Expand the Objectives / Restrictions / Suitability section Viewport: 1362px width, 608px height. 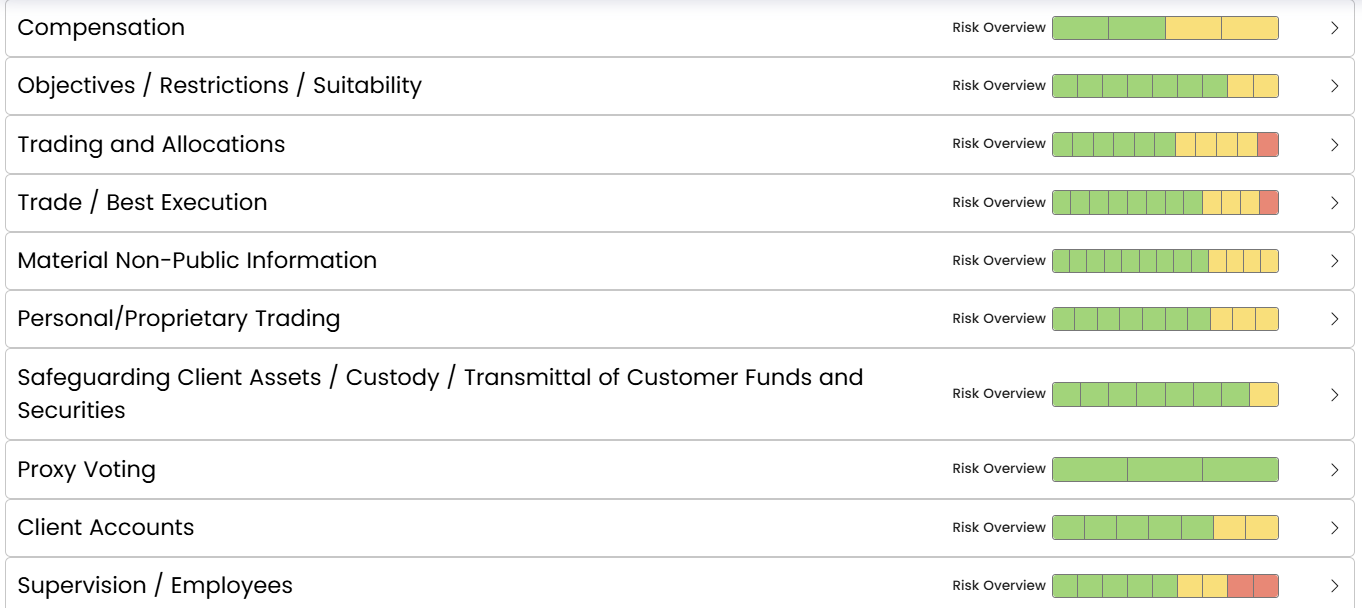(x=1334, y=85)
